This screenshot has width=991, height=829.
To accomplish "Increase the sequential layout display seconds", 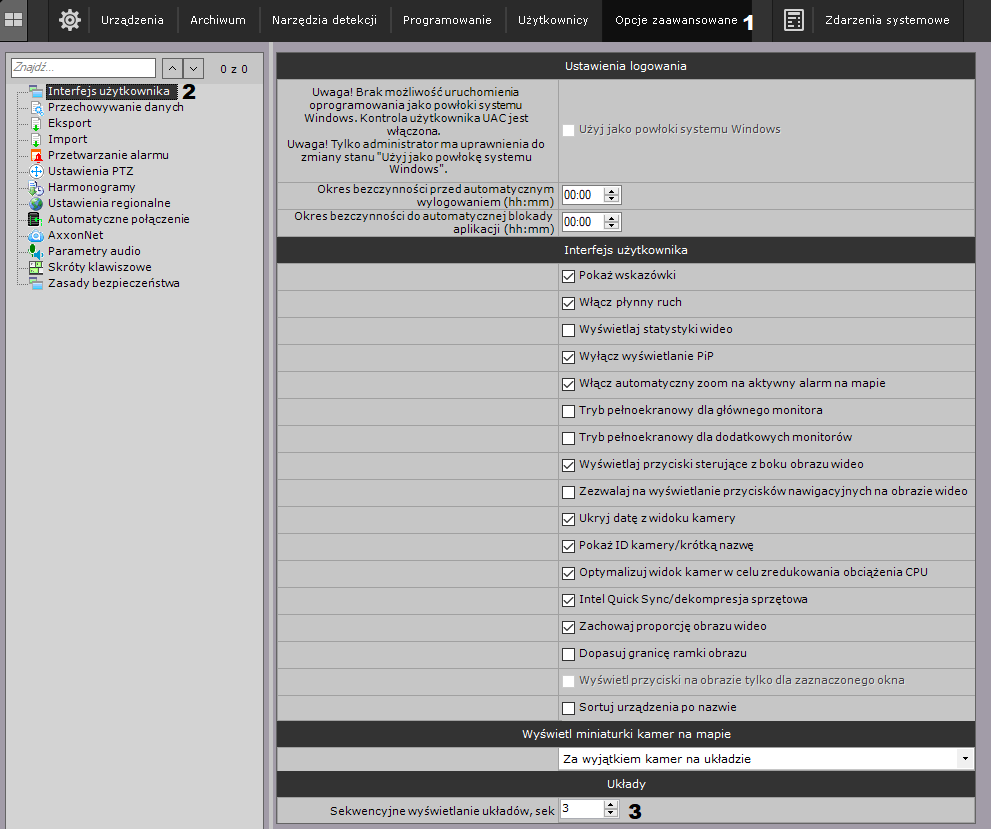I will [612, 806].
